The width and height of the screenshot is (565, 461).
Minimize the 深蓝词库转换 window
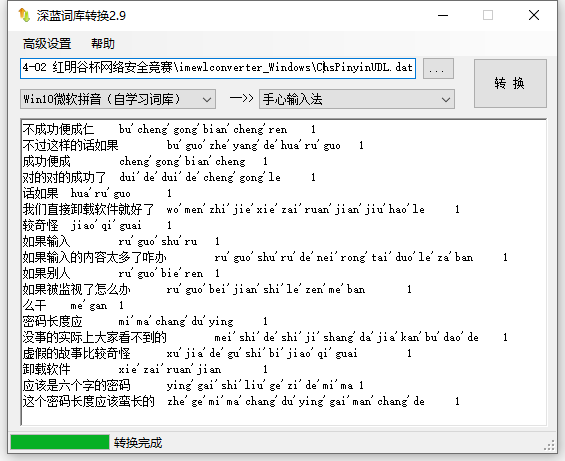click(x=443, y=15)
